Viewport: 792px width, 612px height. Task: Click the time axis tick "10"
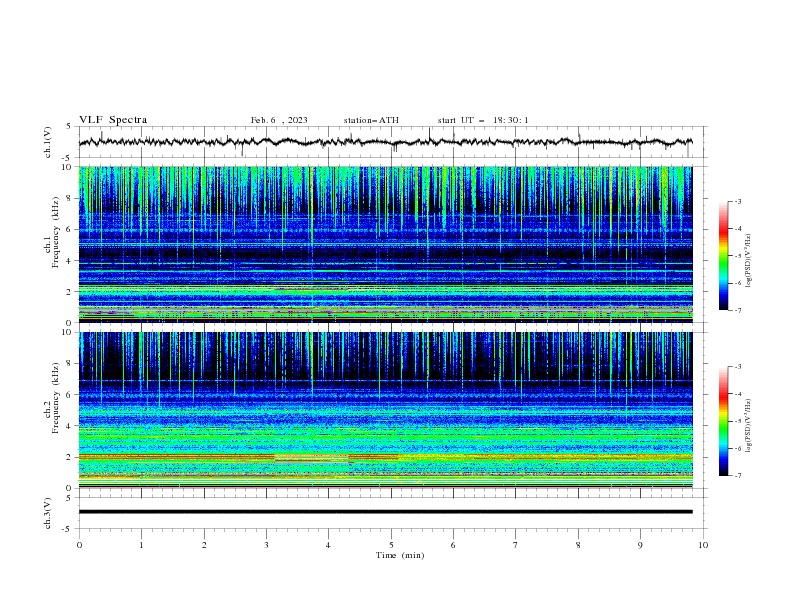(703, 545)
